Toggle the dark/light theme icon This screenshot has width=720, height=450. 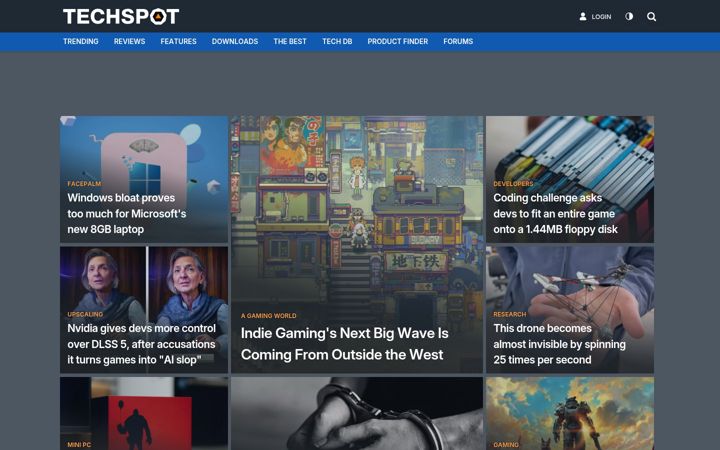tap(629, 17)
